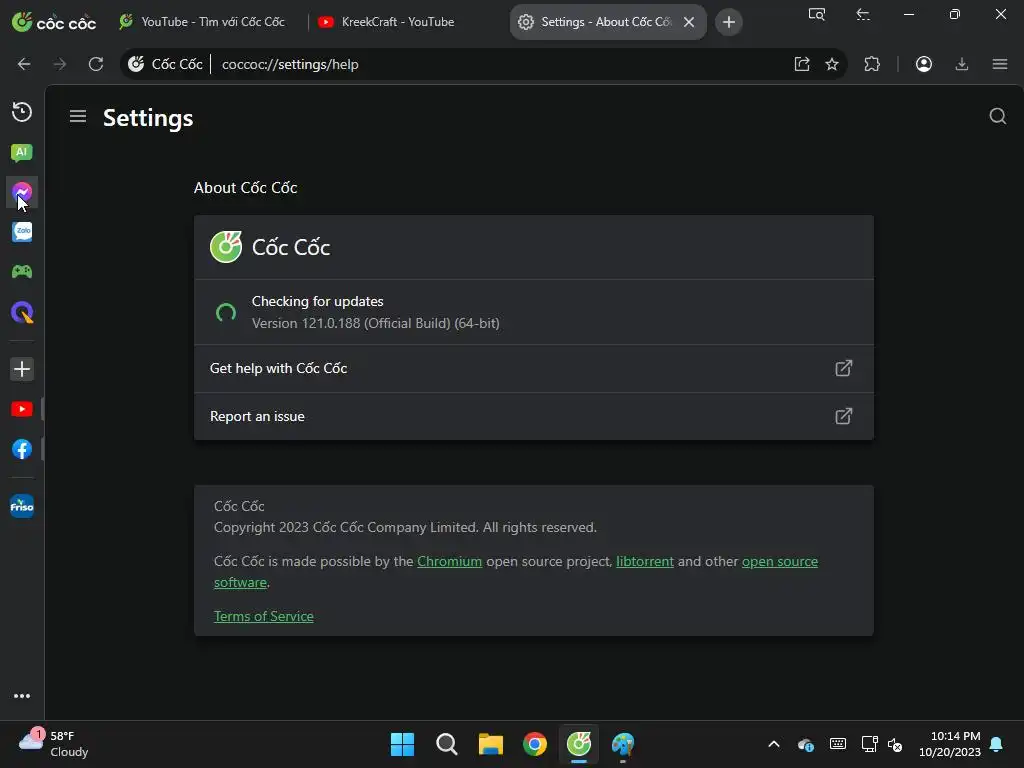Open Report an issue

click(534, 416)
